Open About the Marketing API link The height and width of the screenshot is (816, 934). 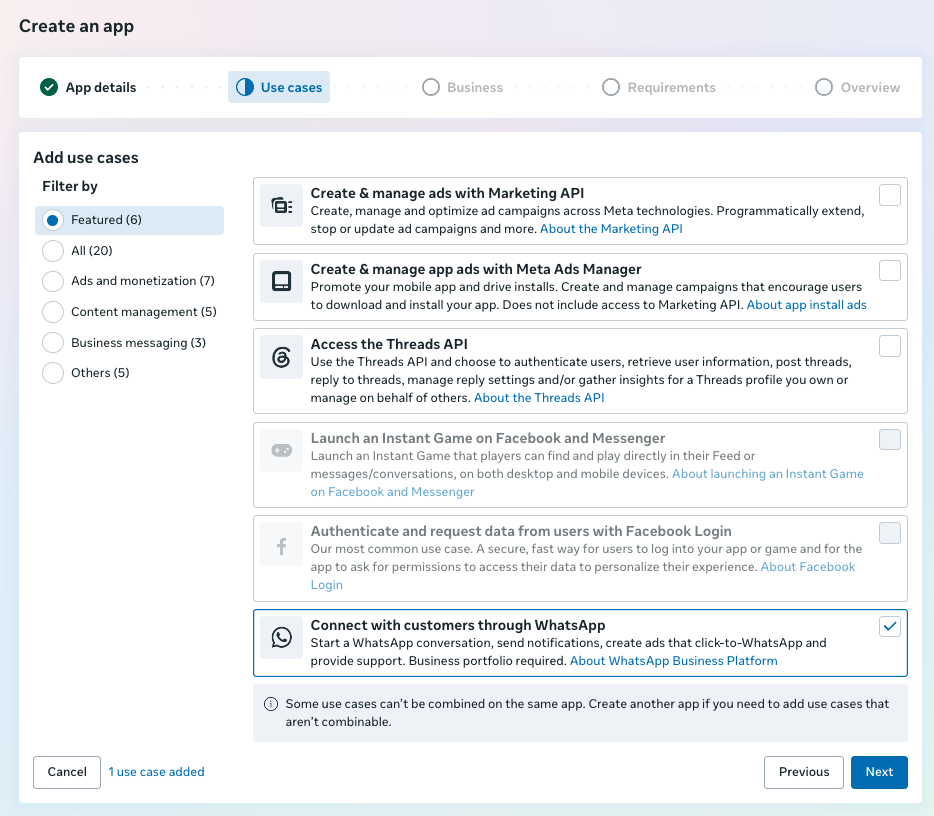(611, 229)
